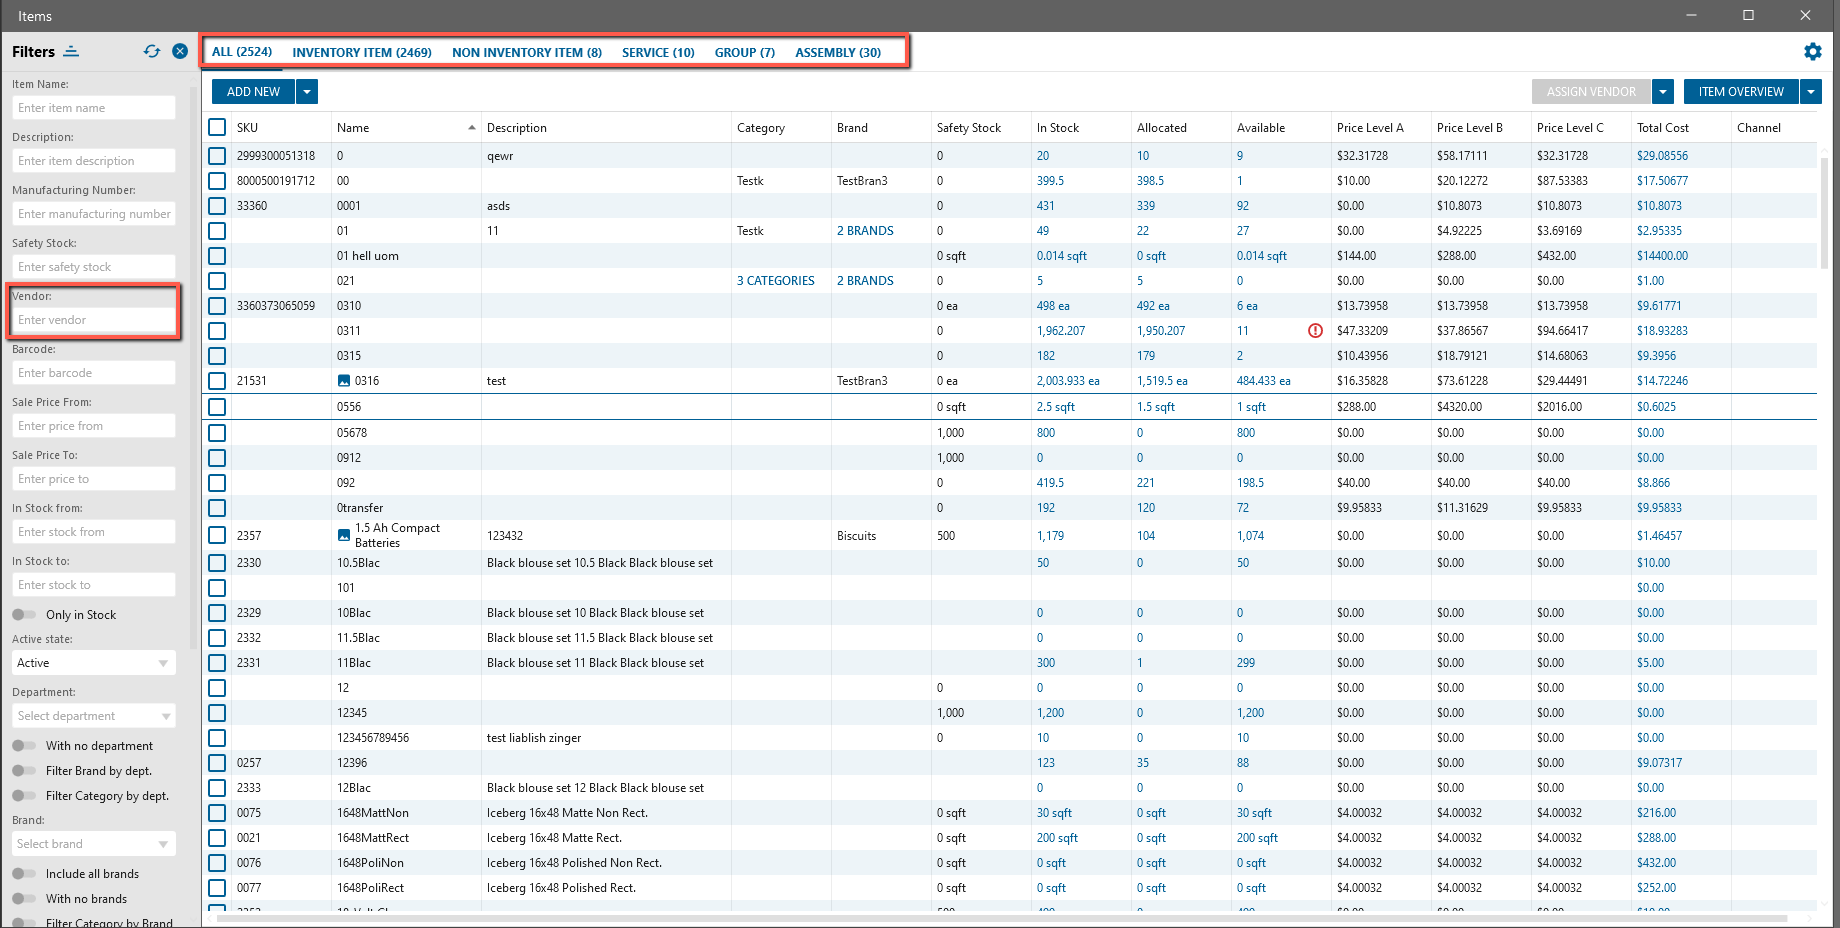Click the image icon beside item 0316
This screenshot has height=928, width=1840.
point(344,381)
